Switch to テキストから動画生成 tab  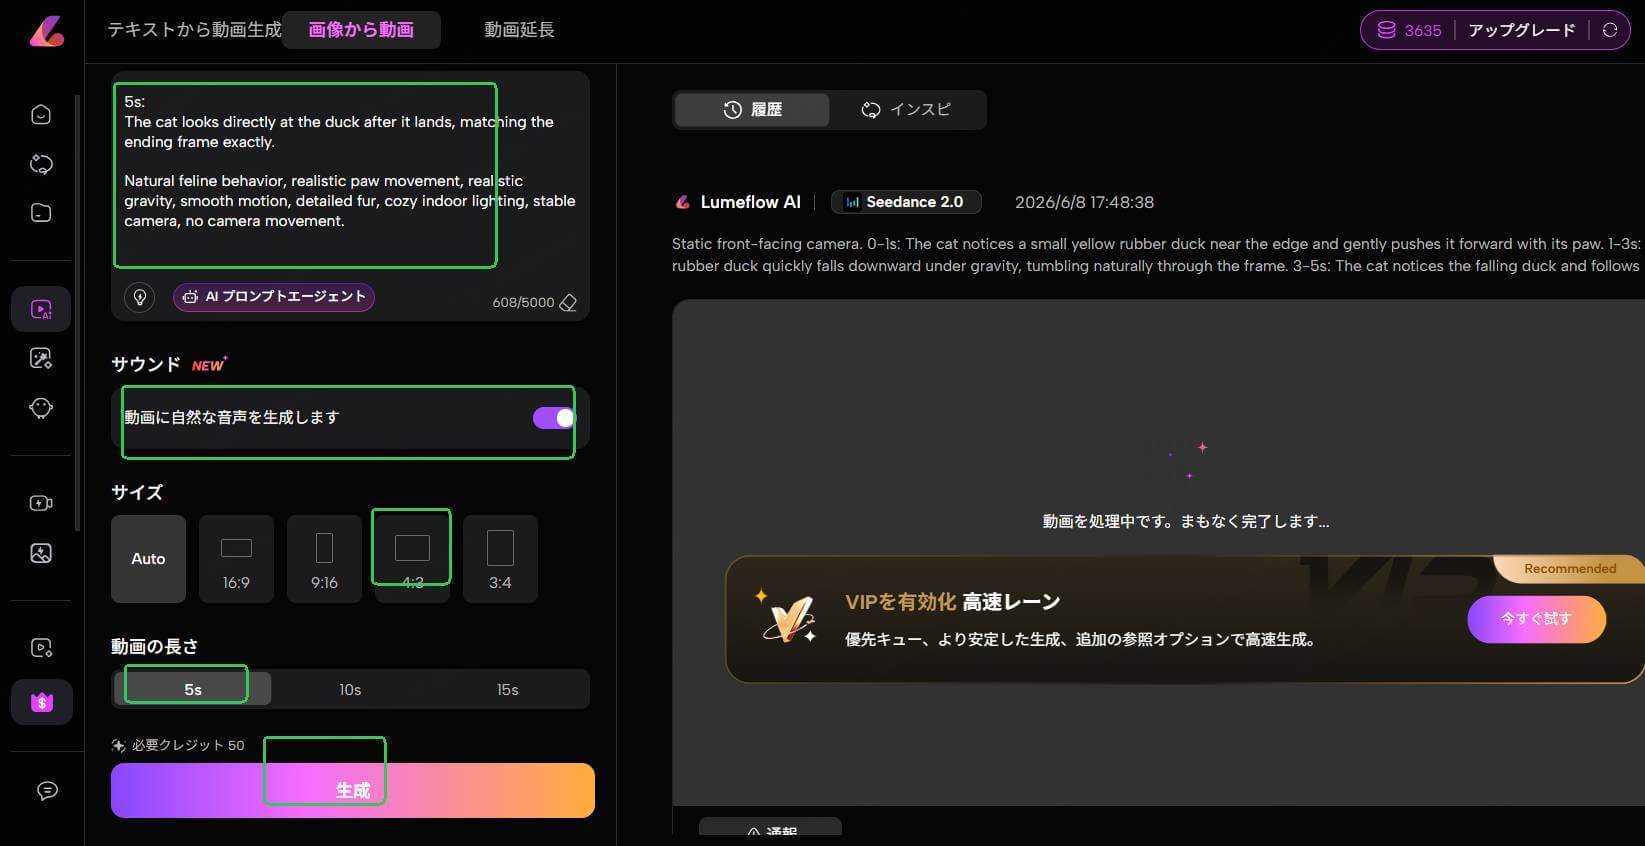click(194, 30)
